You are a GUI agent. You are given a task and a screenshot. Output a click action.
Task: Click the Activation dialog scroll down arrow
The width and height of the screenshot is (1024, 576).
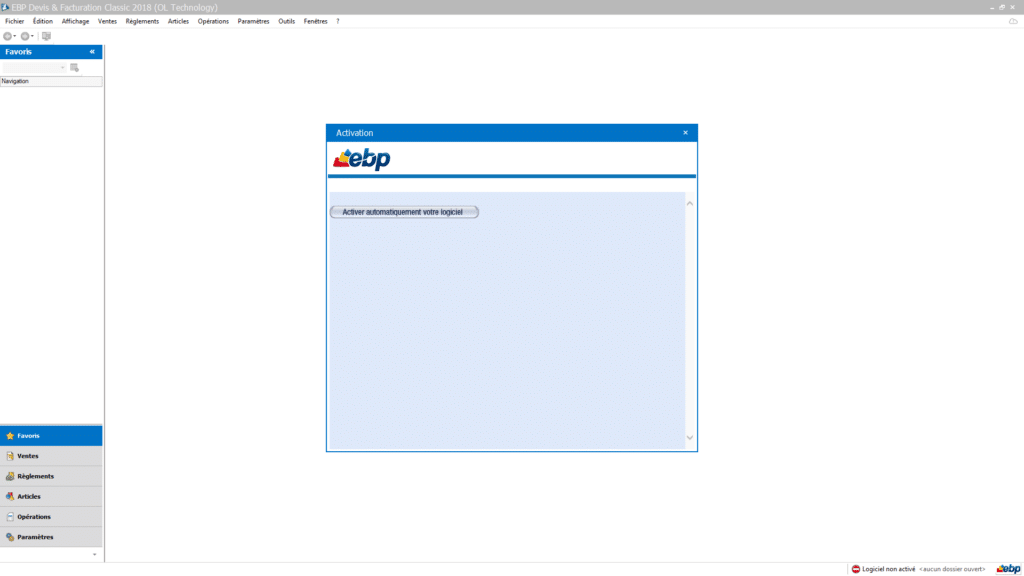[690, 438]
